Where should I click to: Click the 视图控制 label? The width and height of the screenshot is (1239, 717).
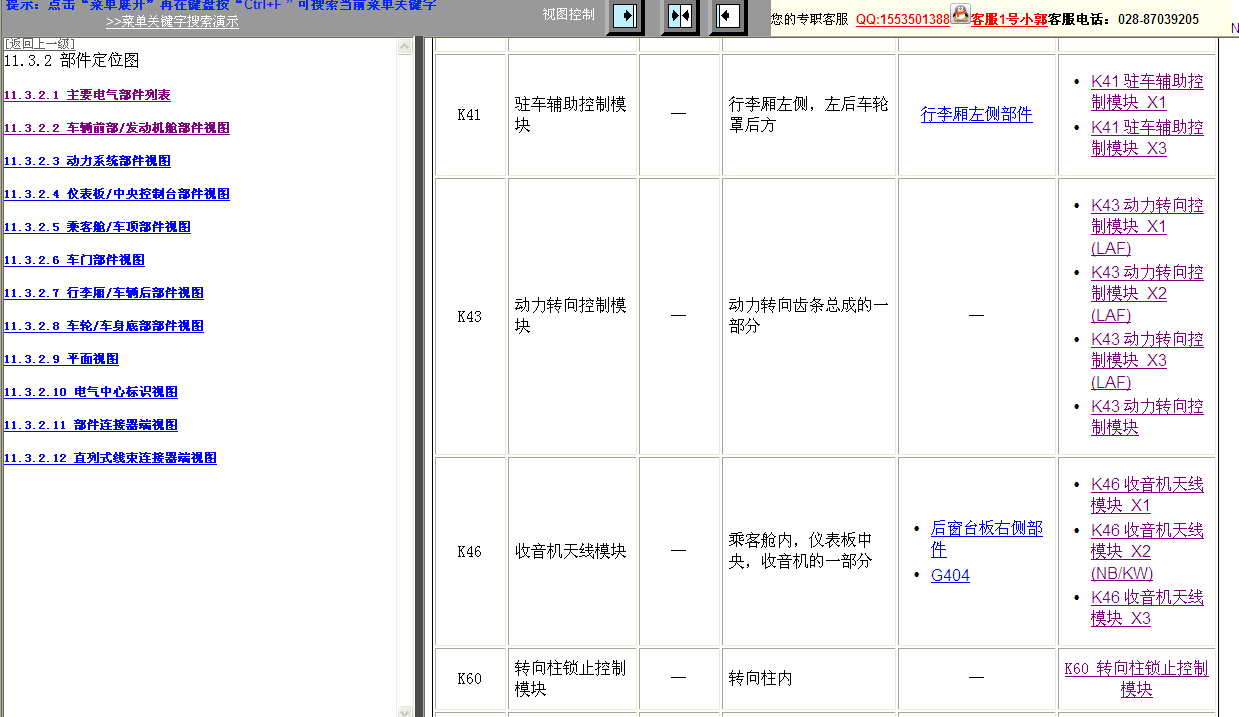[568, 15]
